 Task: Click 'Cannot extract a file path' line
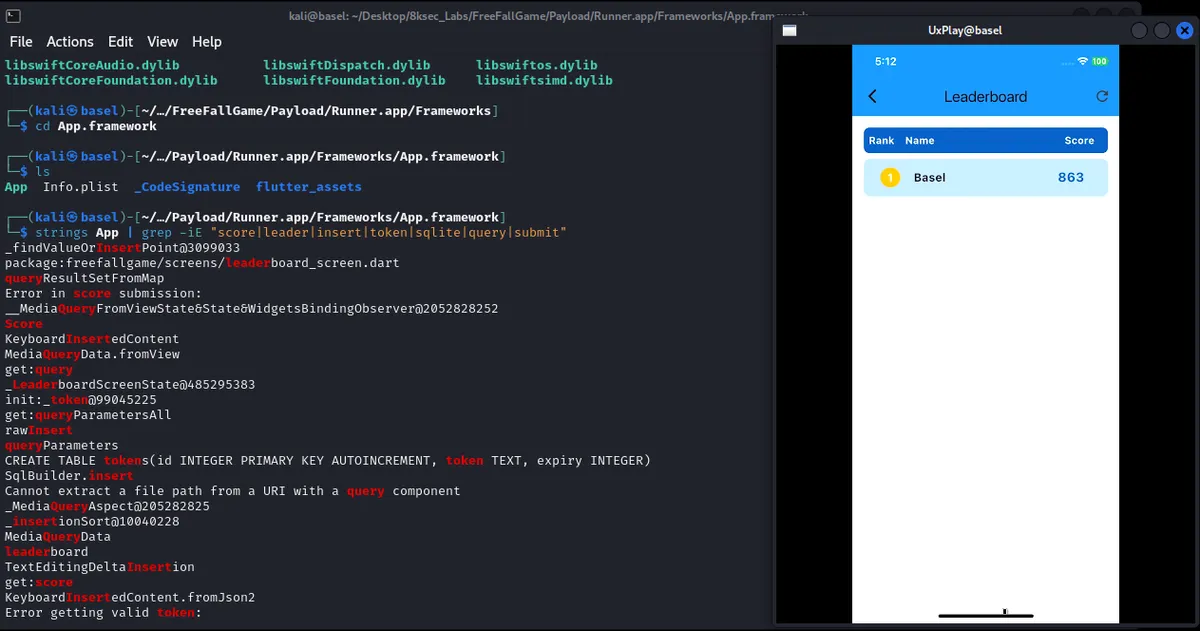[233, 491]
